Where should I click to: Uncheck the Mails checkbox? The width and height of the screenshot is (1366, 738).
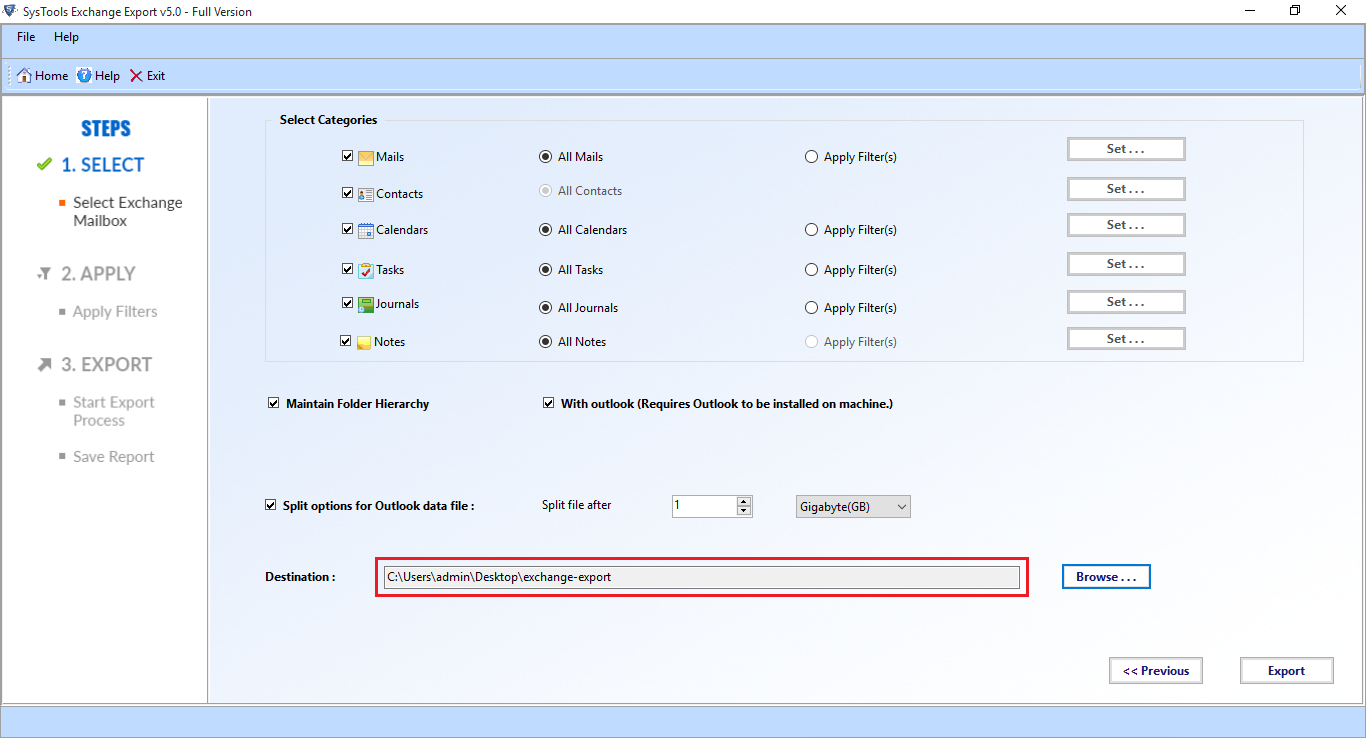click(x=347, y=156)
